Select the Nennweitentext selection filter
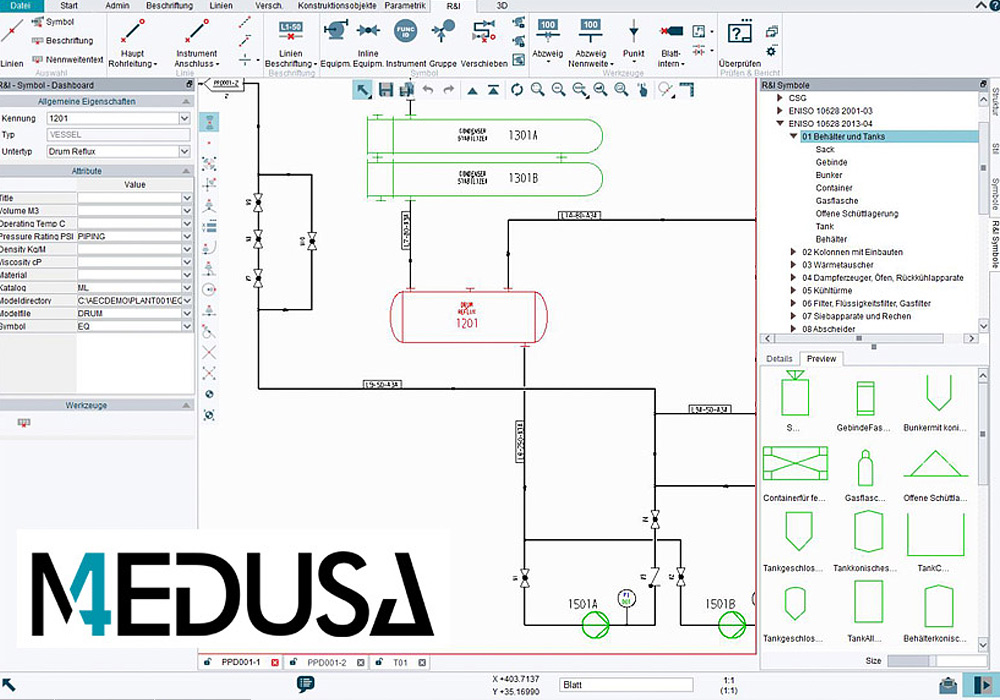 [x=68, y=59]
